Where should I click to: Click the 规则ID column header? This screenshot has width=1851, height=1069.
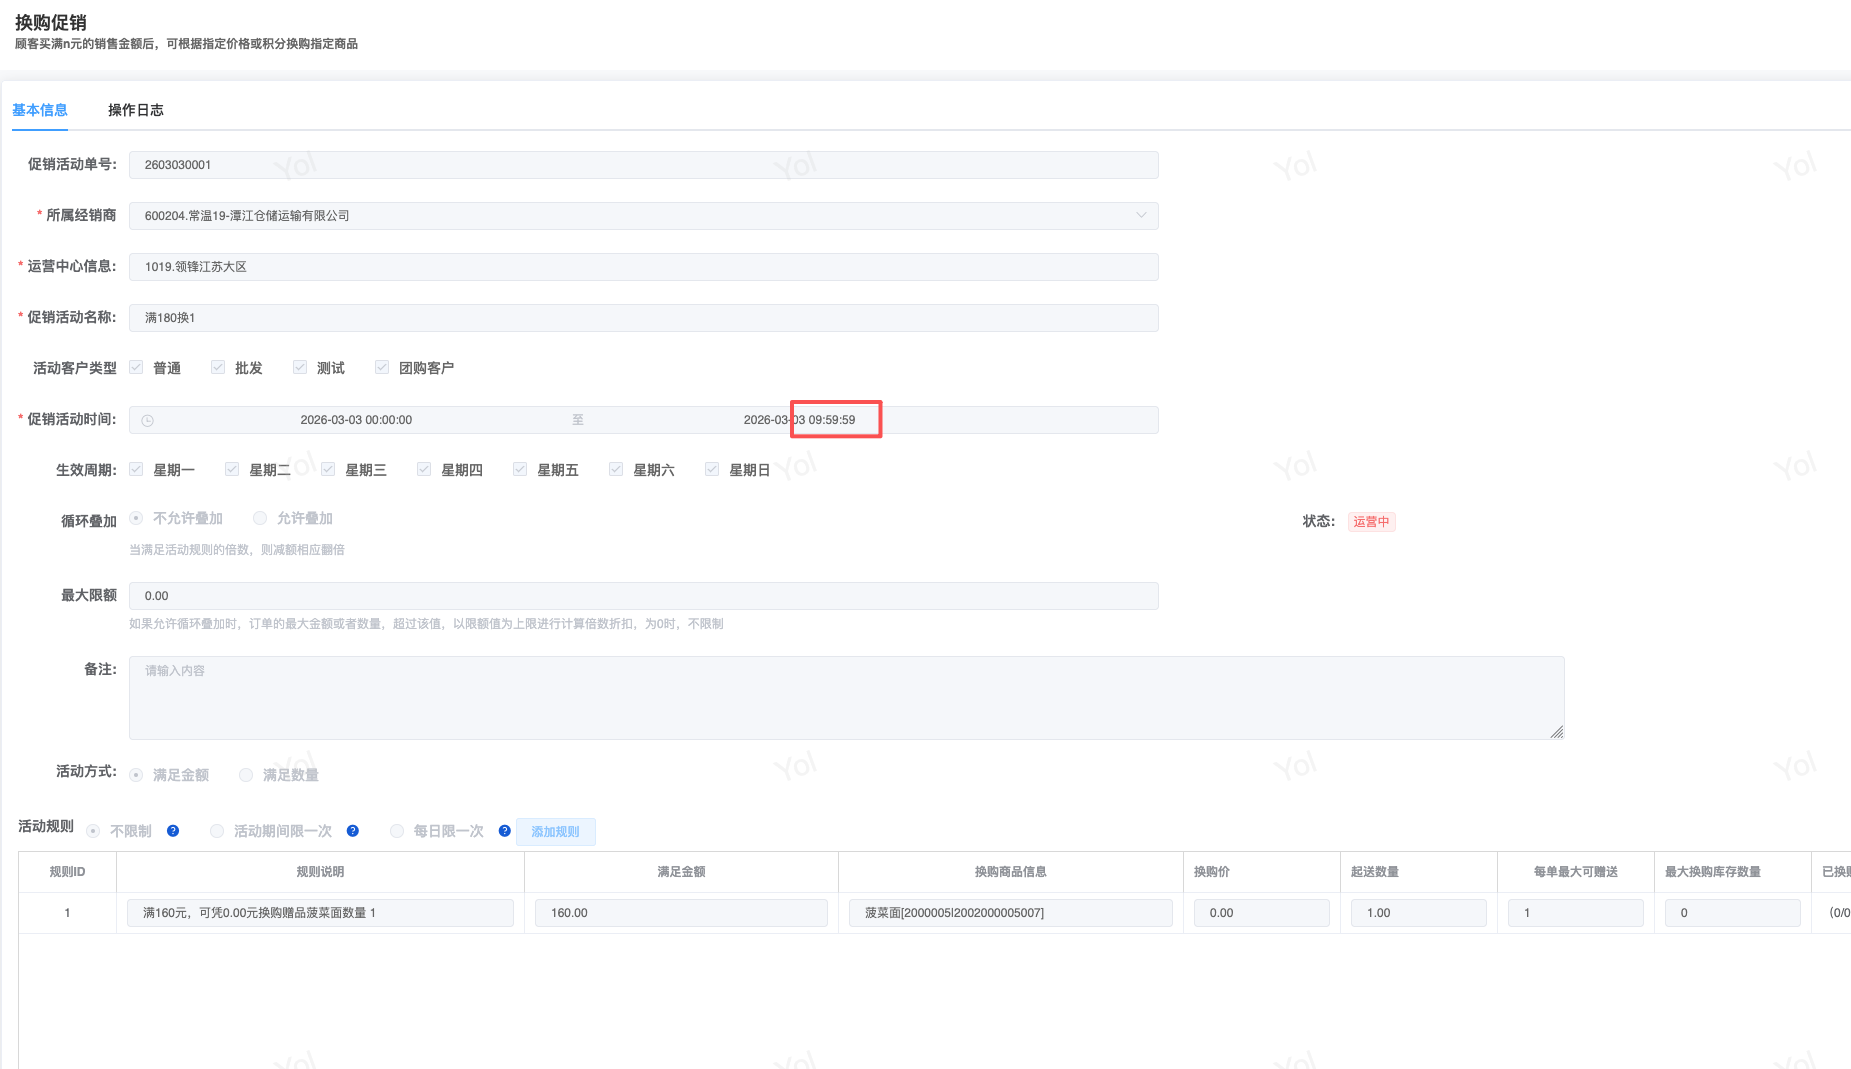tap(67, 872)
